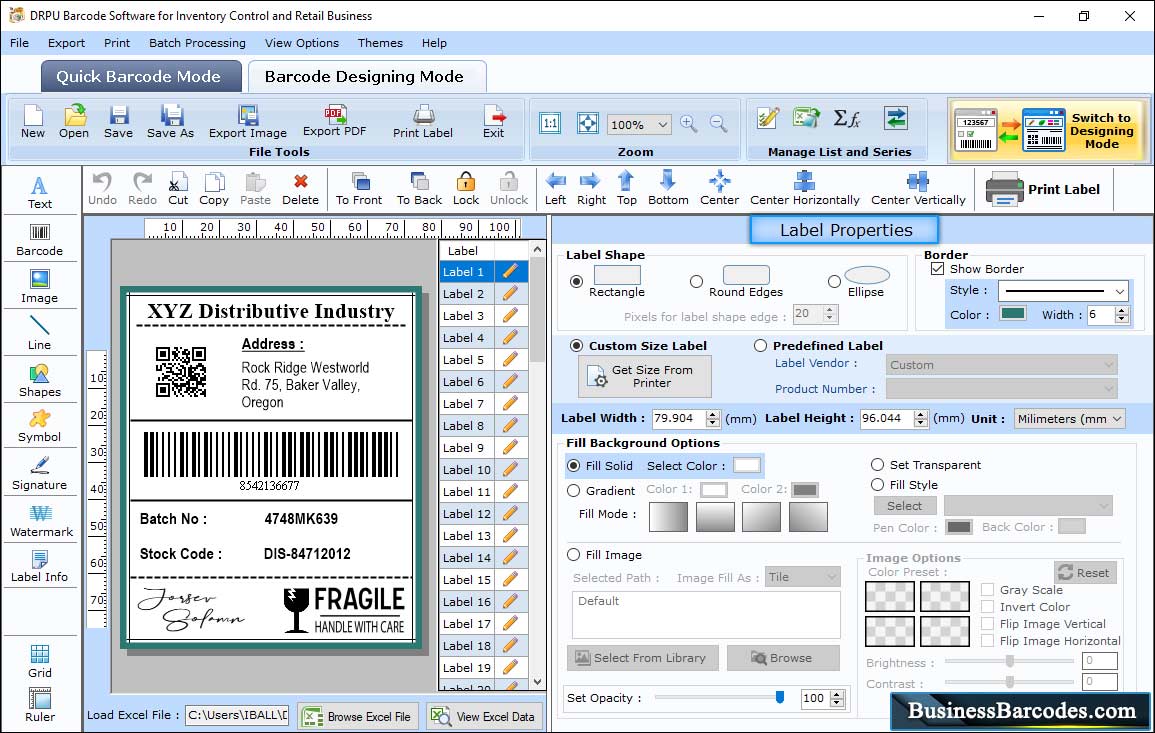Choose the Image tool in sidebar
This screenshot has width=1155, height=733.
[40, 287]
